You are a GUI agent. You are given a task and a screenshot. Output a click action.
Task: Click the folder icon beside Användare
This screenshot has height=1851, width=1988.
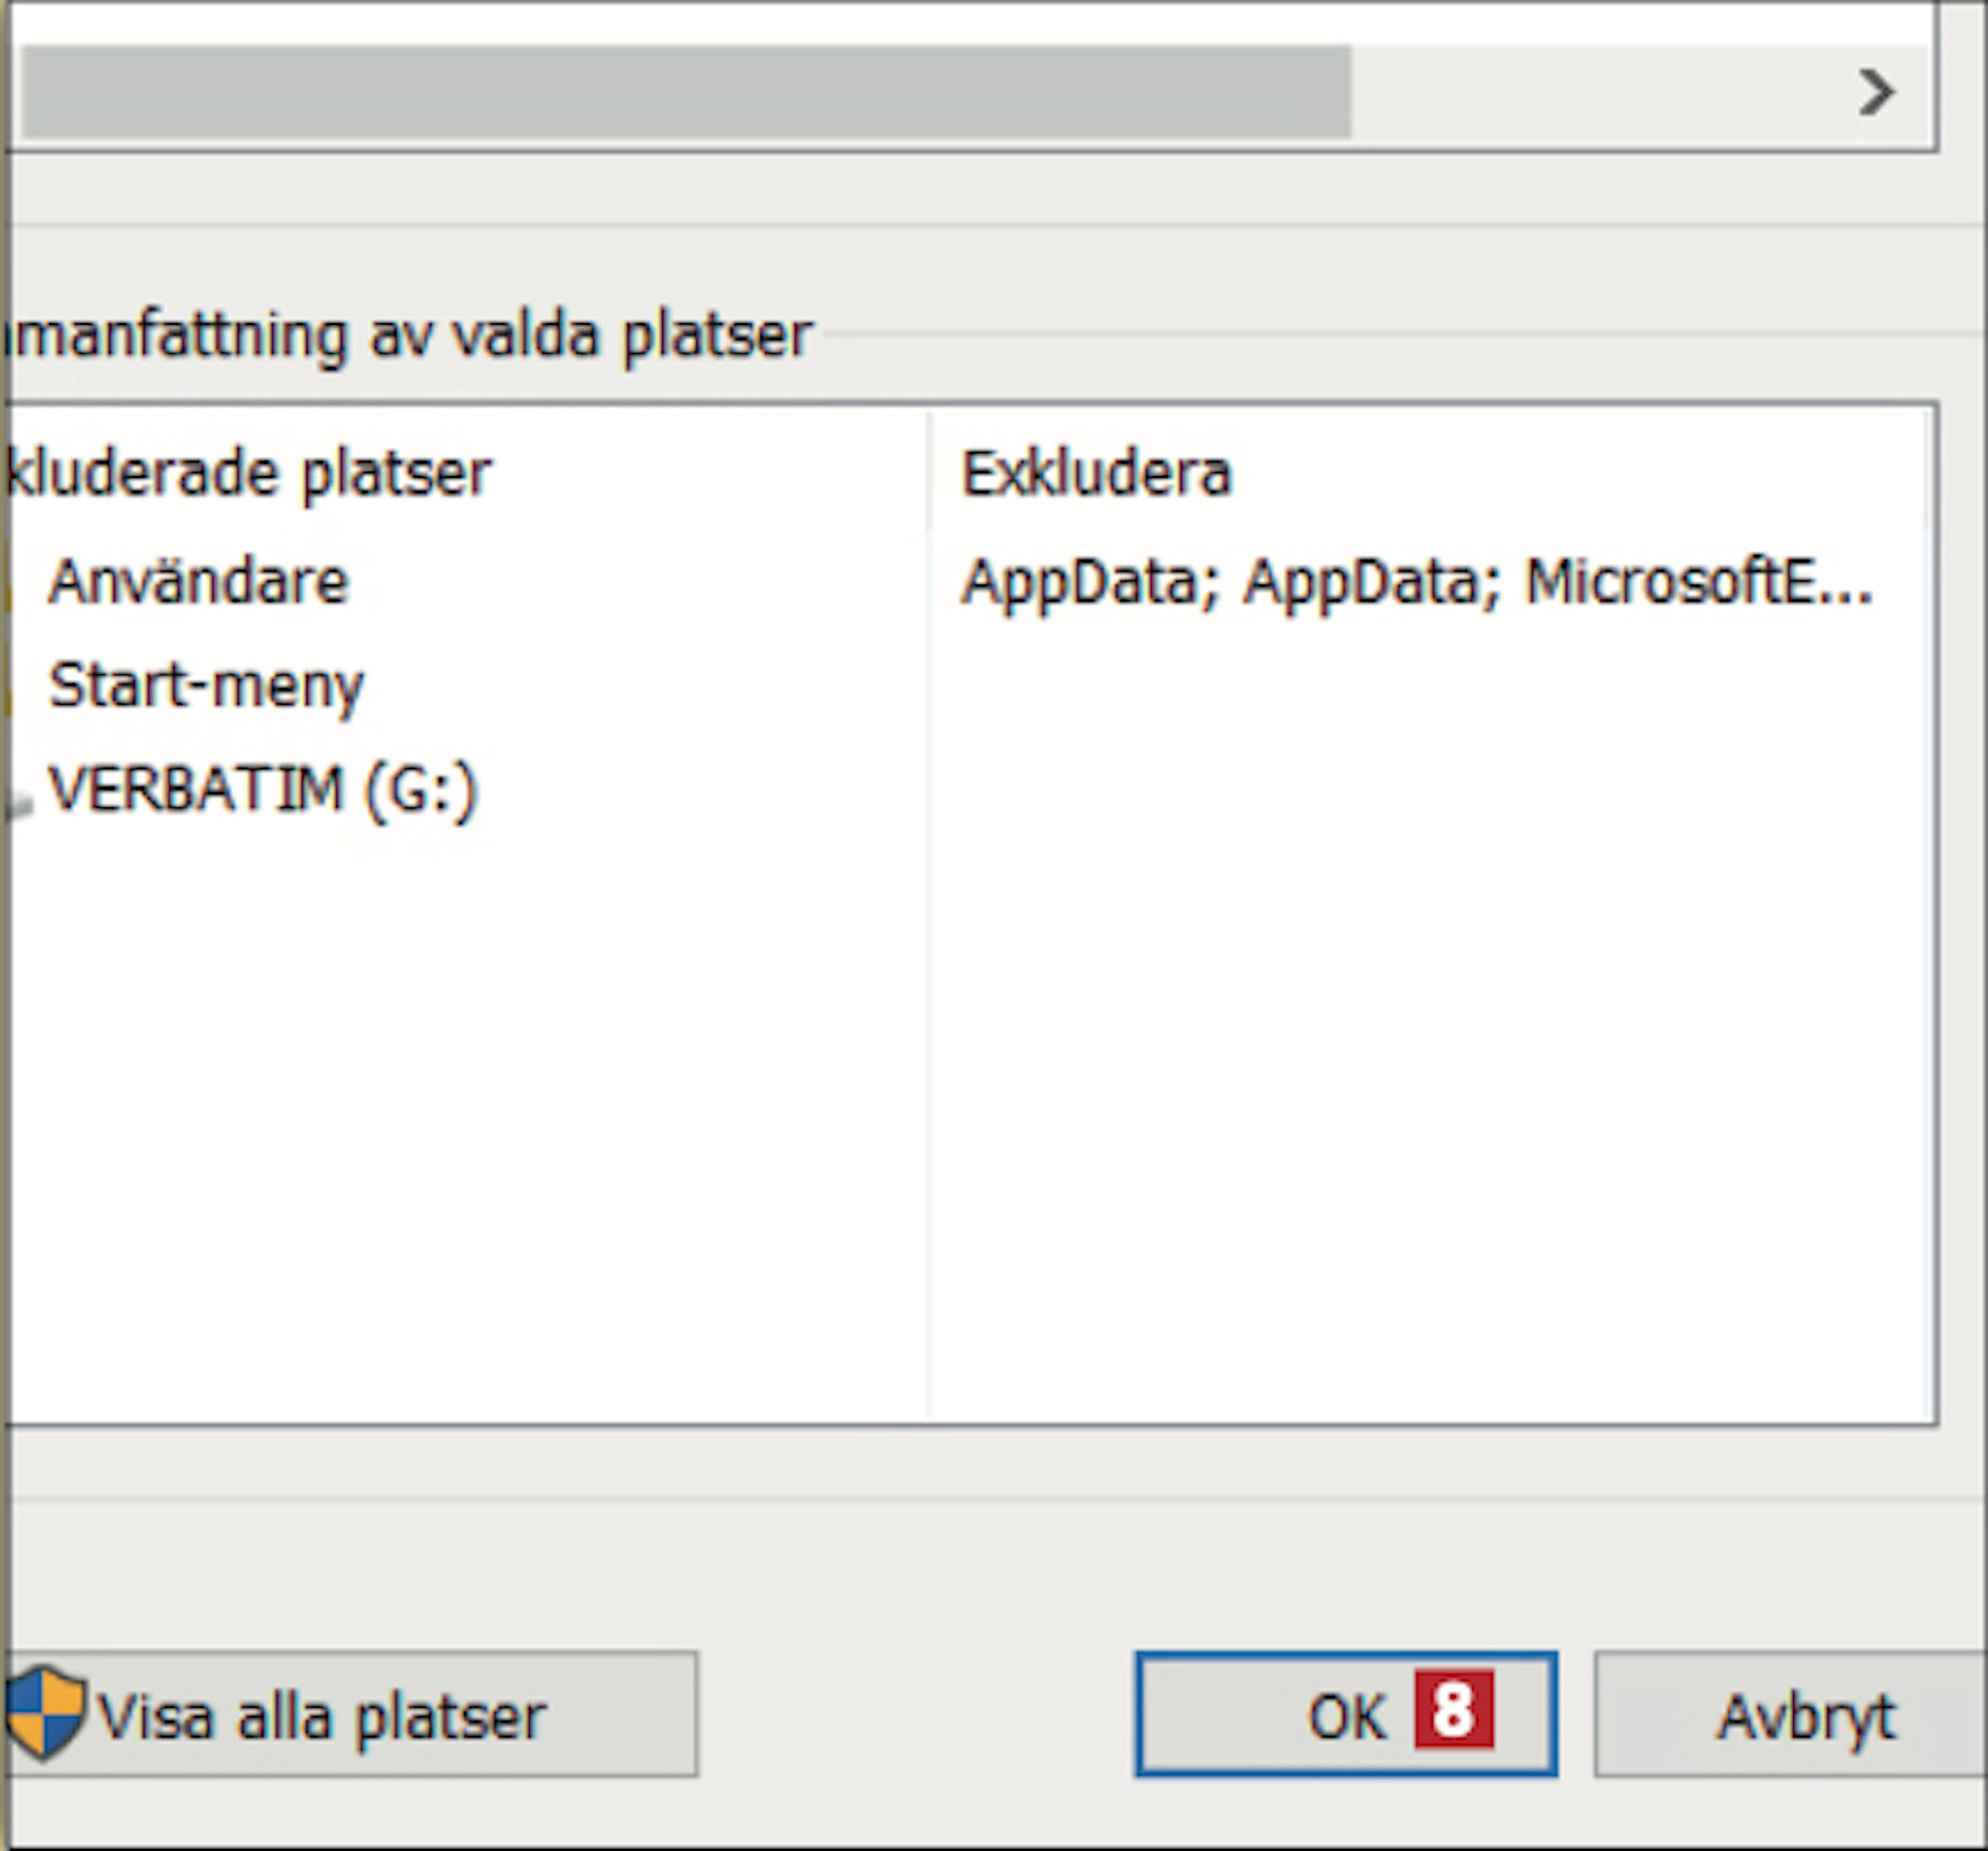pyautogui.click(x=6, y=580)
